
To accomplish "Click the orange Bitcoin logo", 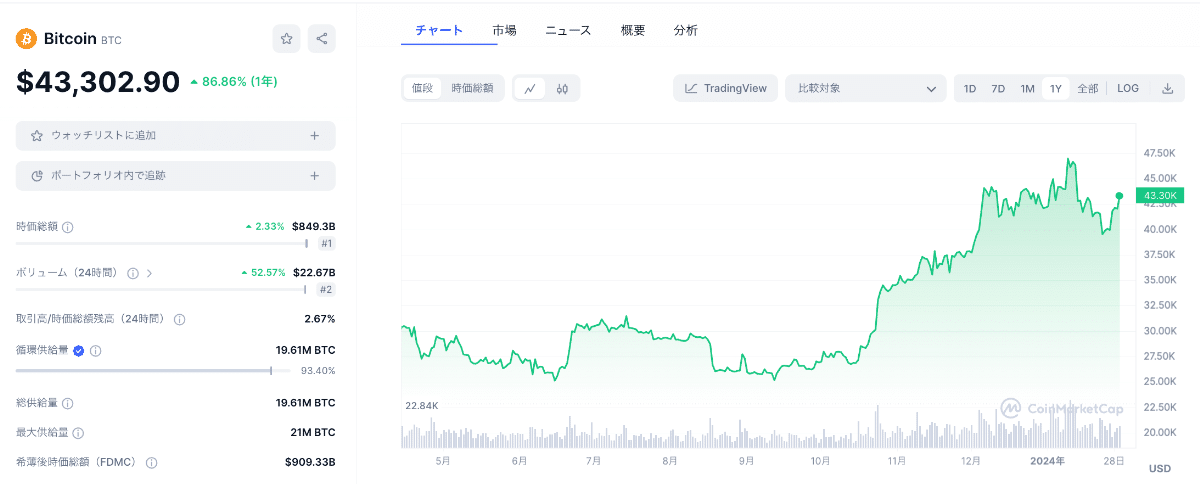I will (x=27, y=39).
